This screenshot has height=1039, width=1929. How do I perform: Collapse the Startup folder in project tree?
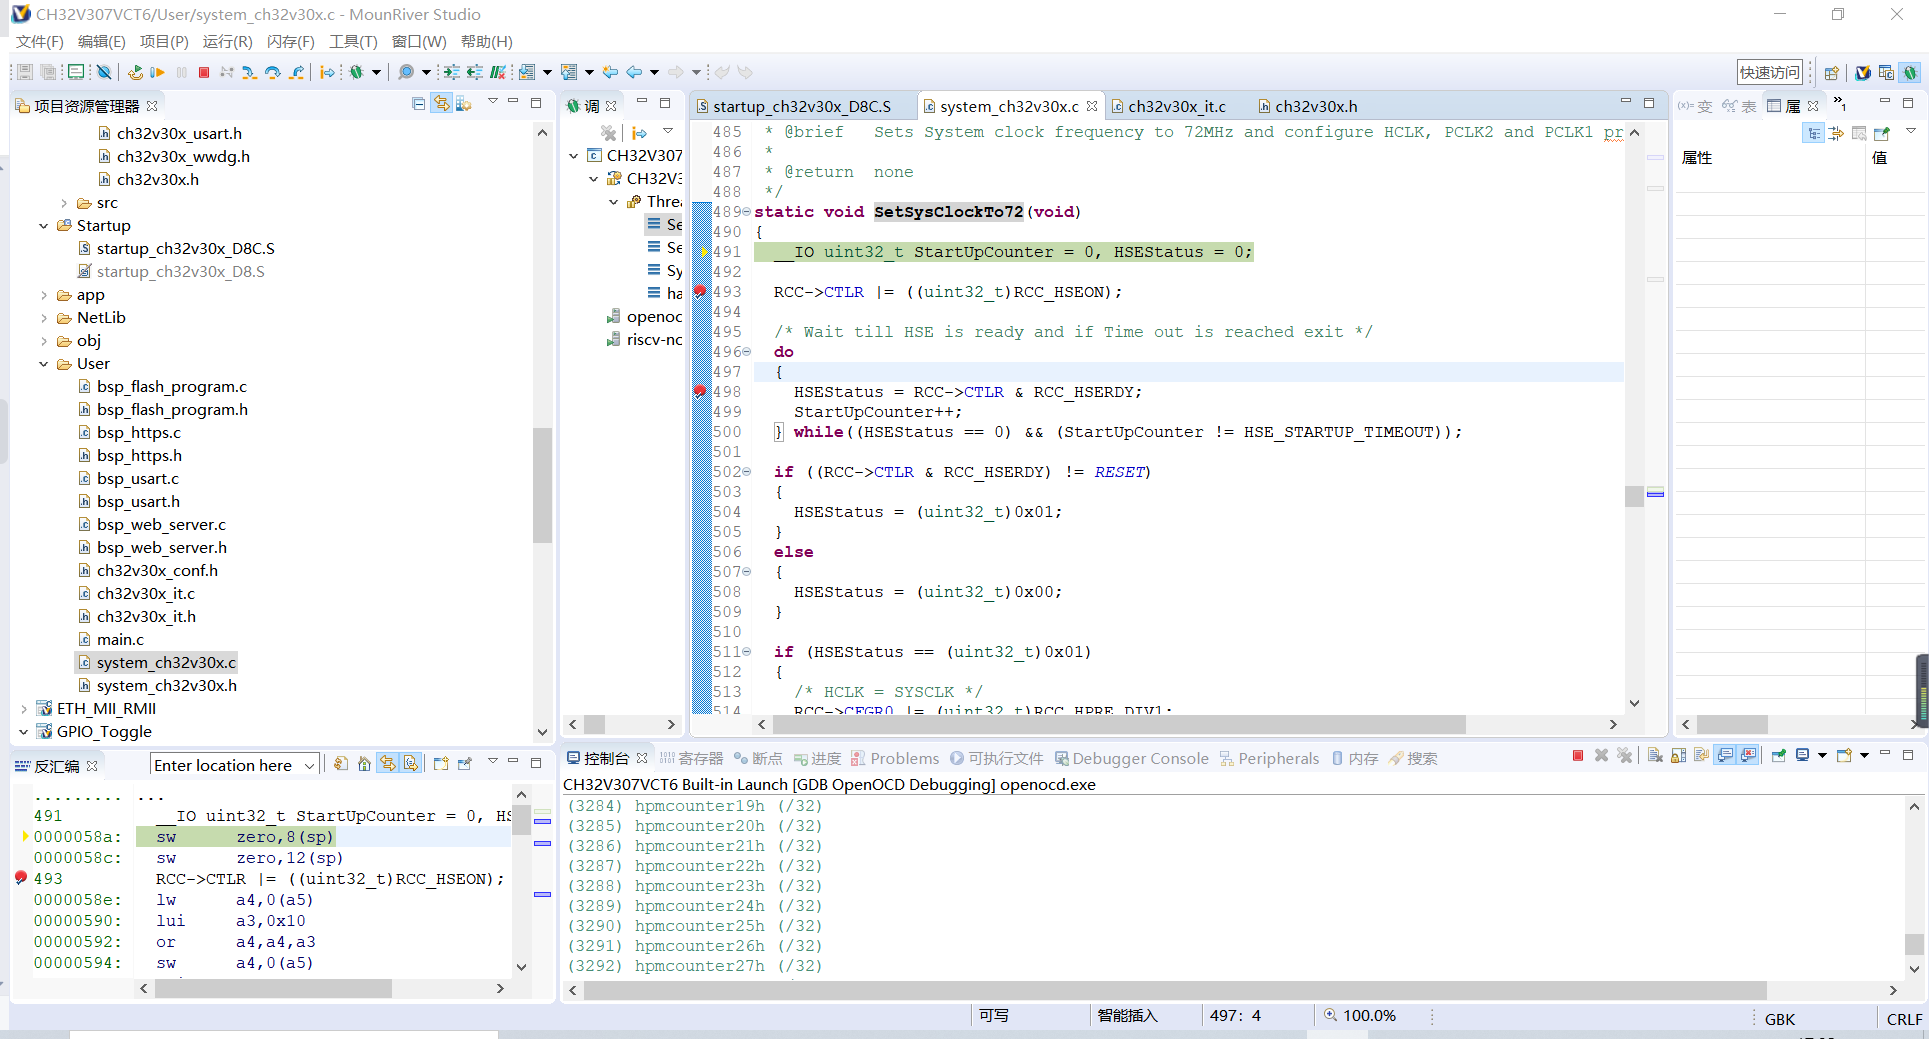click(x=43, y=226)
